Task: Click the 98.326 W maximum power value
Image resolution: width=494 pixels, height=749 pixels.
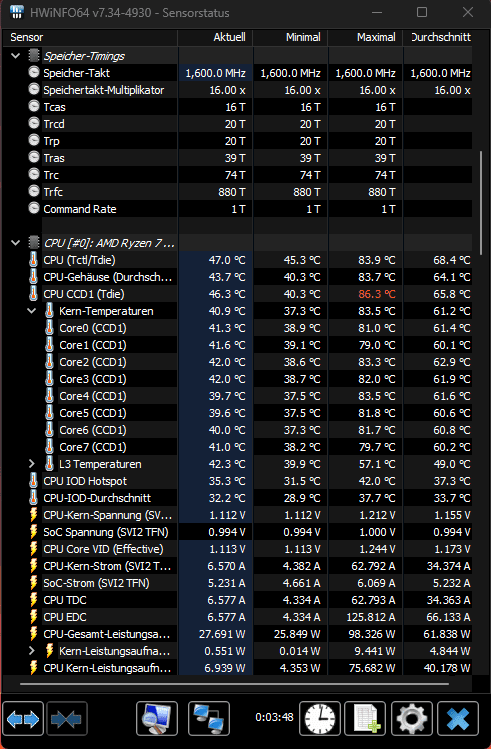Action: tap(373, 634)
